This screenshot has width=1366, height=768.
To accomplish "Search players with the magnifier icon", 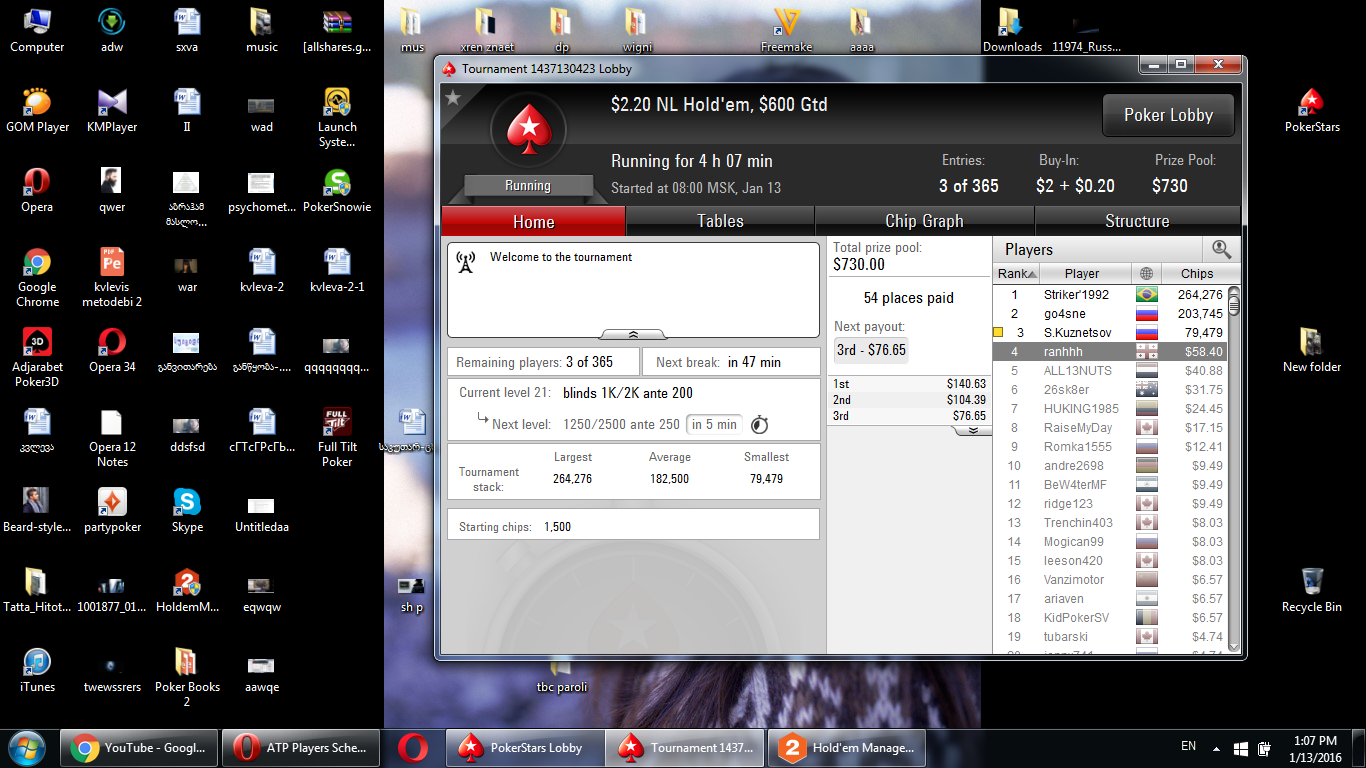I will (1221, 249).
